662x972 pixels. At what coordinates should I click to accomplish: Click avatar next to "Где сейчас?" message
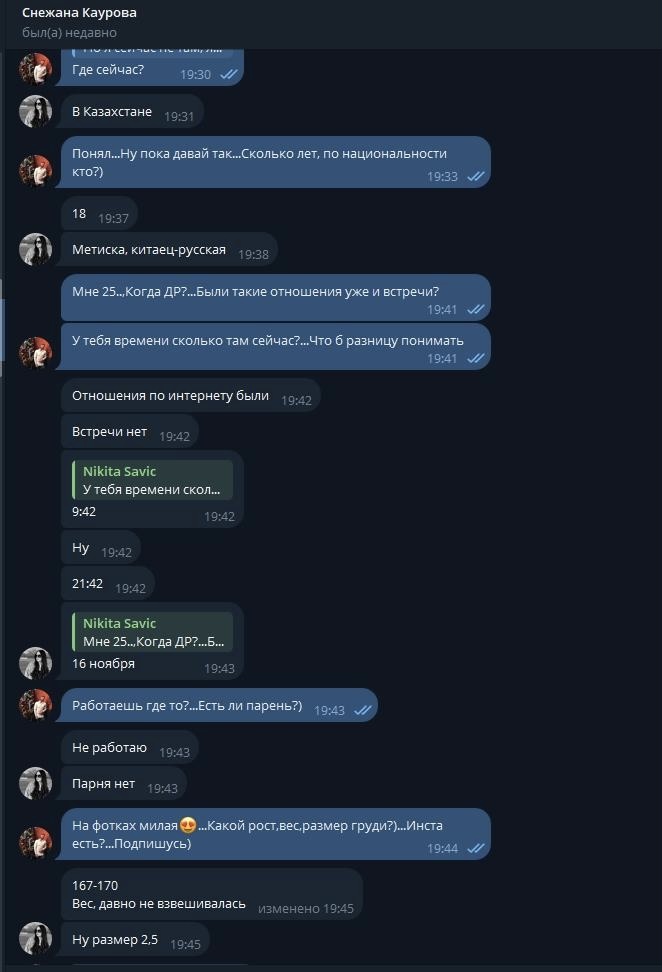pos(36,70)
